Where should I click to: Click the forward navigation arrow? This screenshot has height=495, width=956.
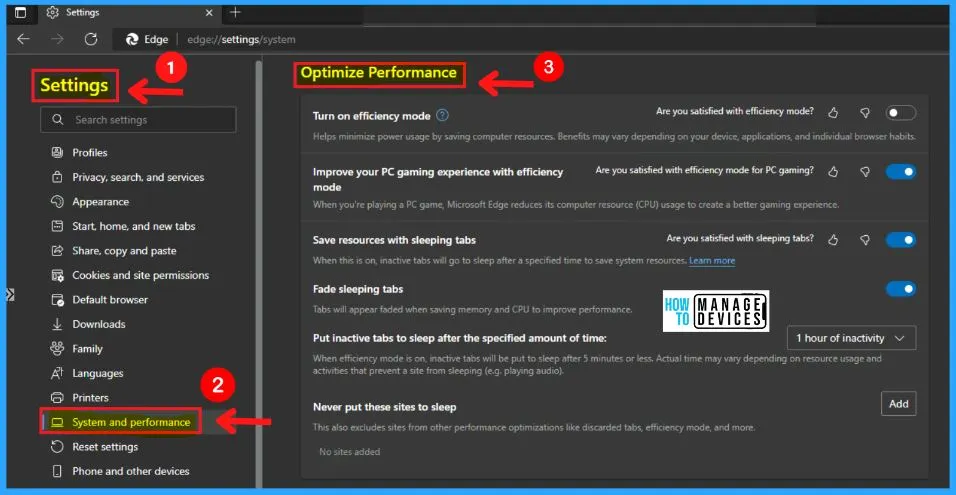tap(57, 40)
